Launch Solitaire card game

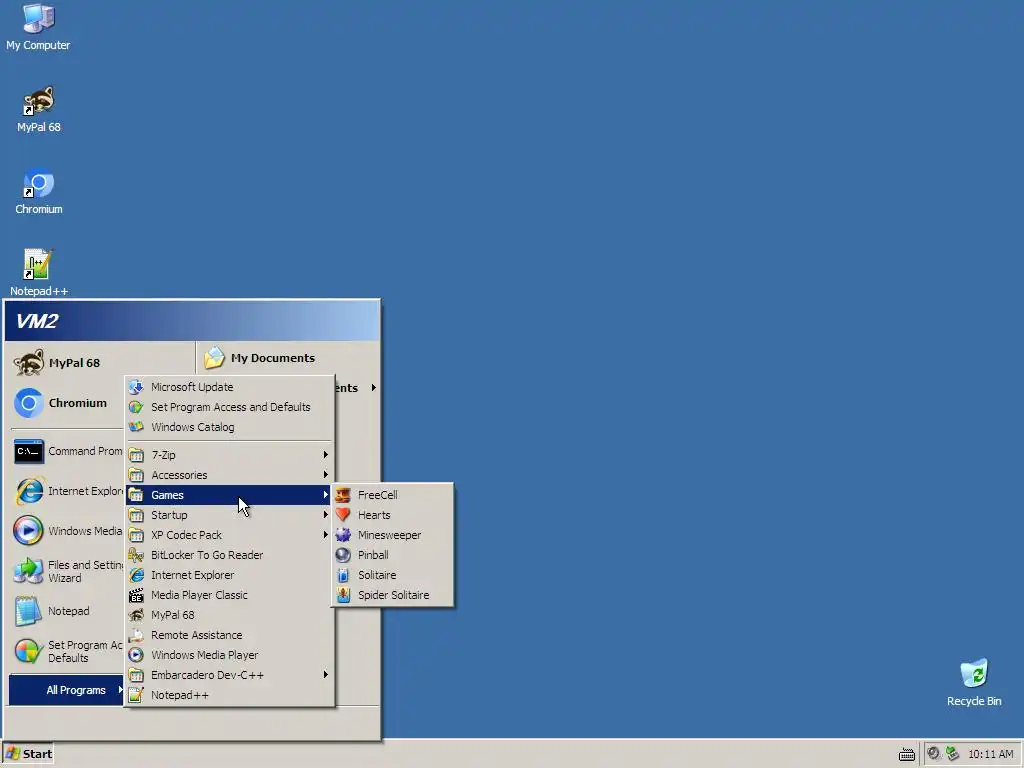[392, 575]
